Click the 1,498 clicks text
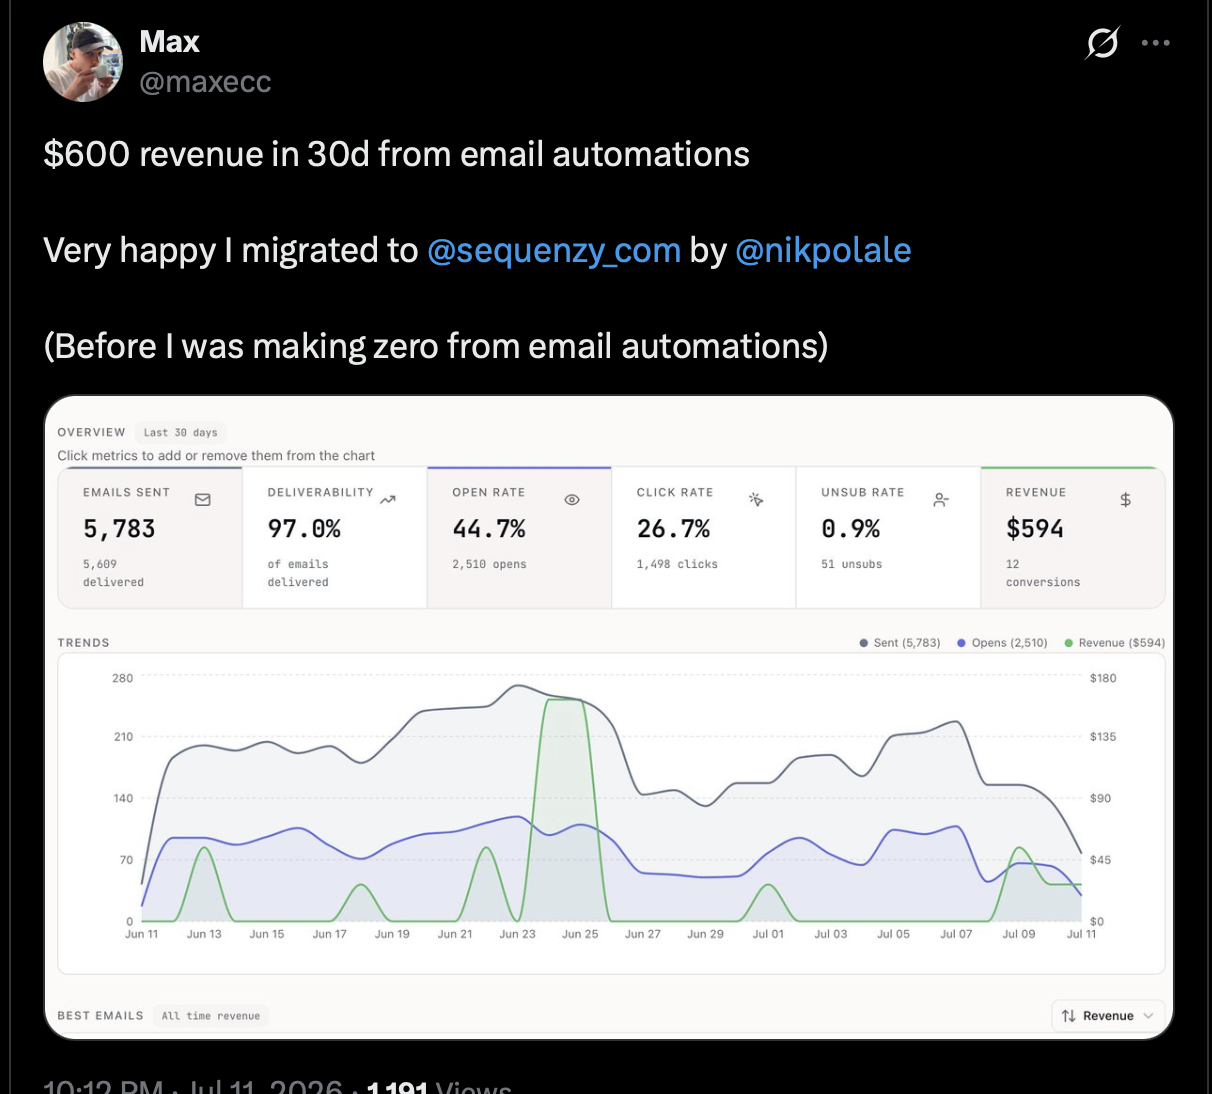This screenshot has width=1212, height=1094. 677,564
